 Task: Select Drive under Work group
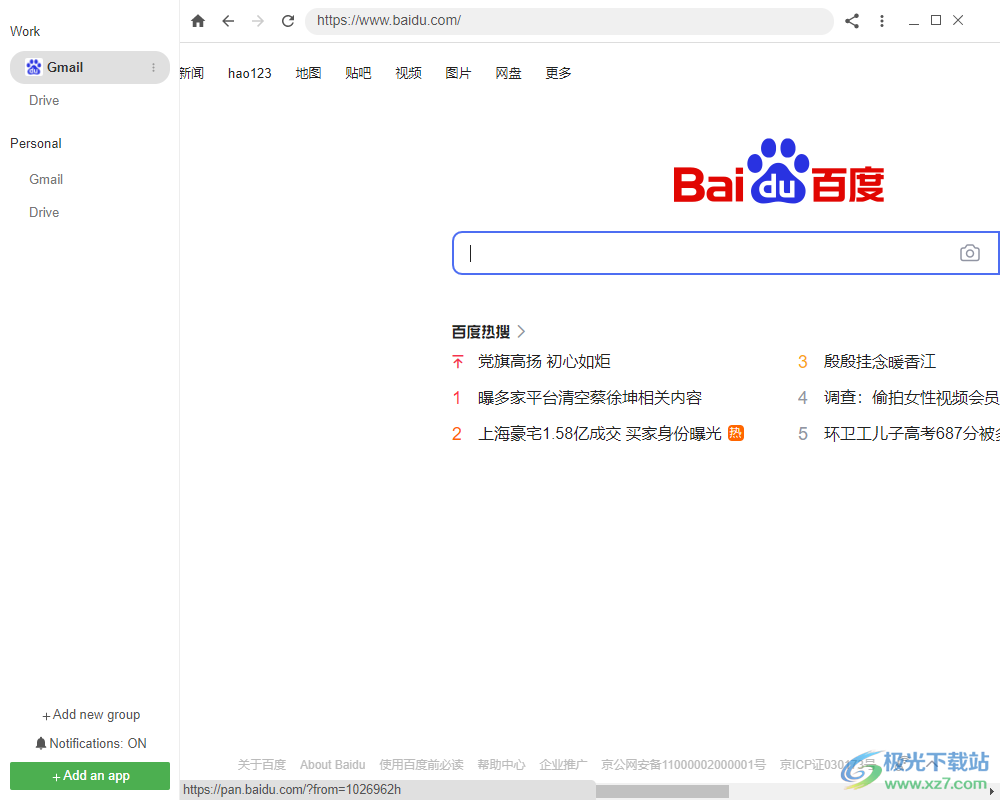44,100
